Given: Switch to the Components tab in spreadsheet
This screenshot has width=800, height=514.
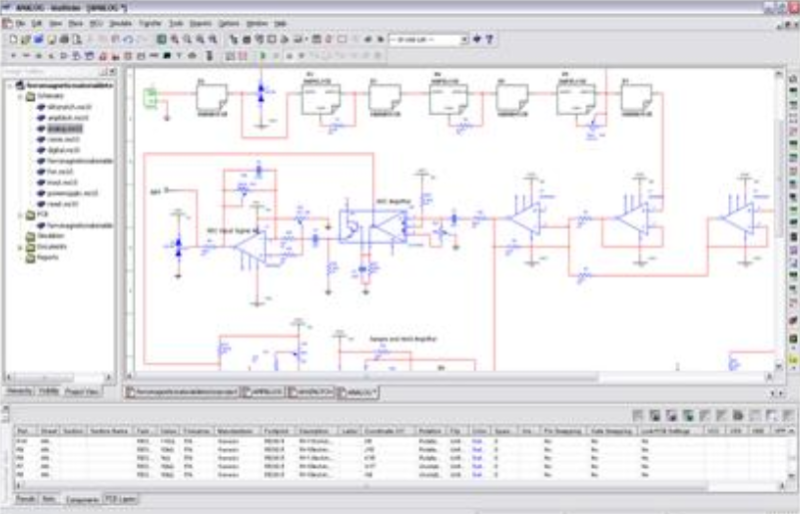Looking at the screenshot, I should (82, 499).
